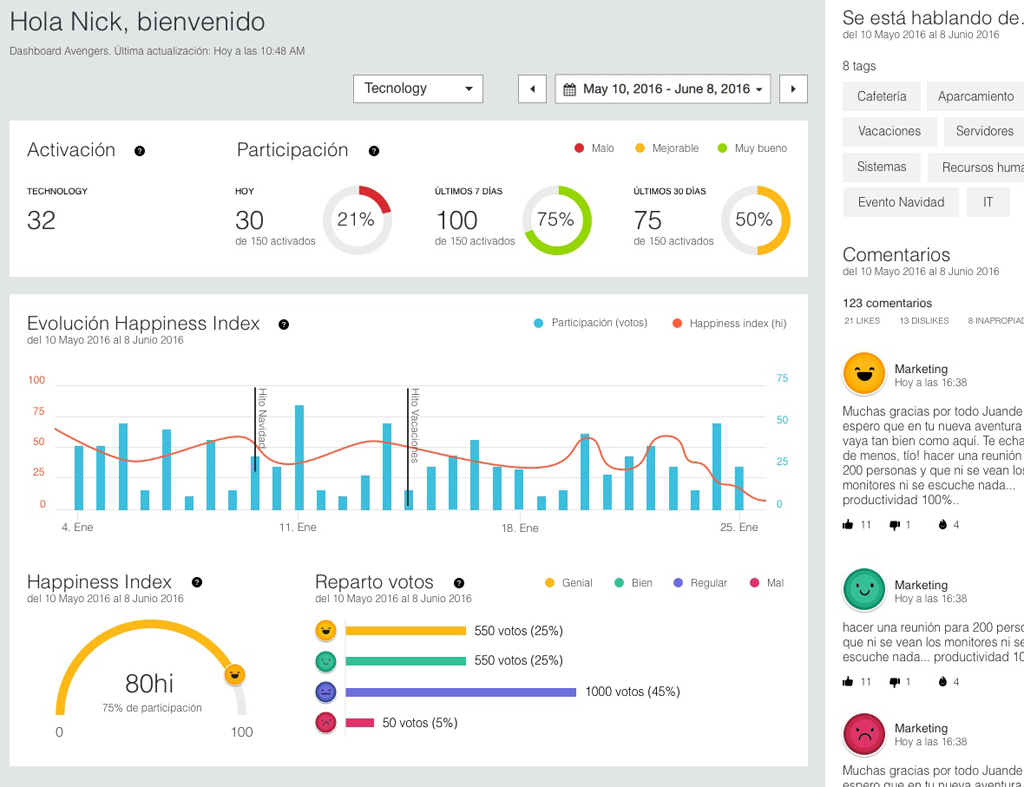Open the May 10 - June 8 date range picker
Viewport: 1024px width, 787px height.
663,89
